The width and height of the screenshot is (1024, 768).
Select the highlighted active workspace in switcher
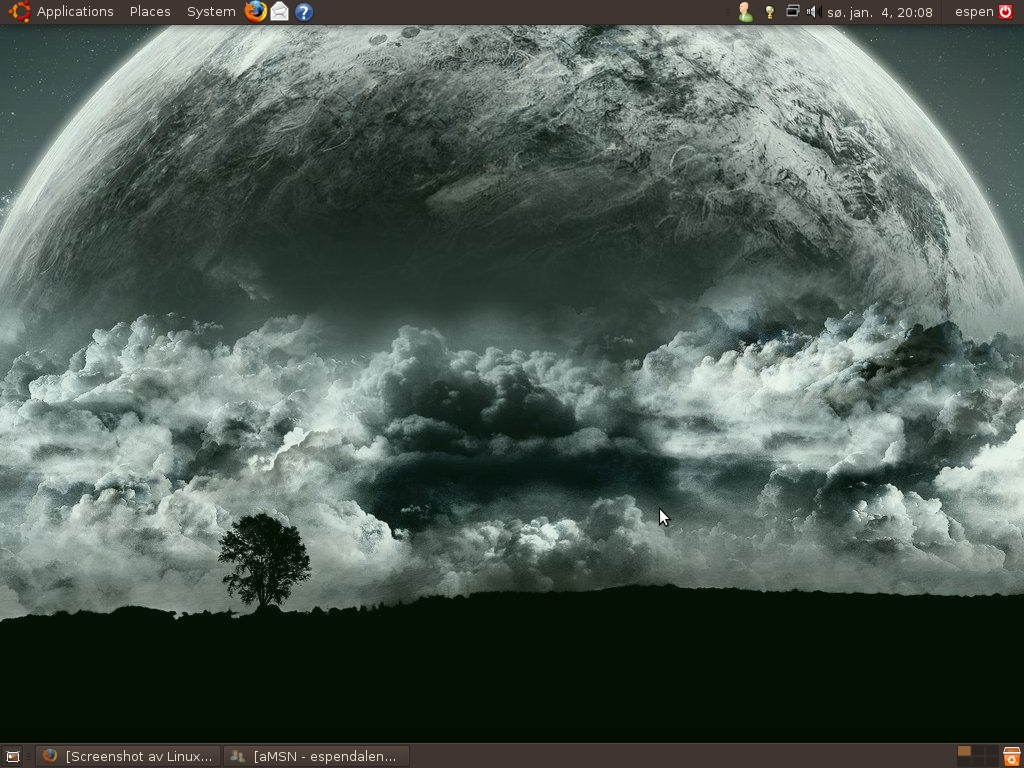pos(964,751)
